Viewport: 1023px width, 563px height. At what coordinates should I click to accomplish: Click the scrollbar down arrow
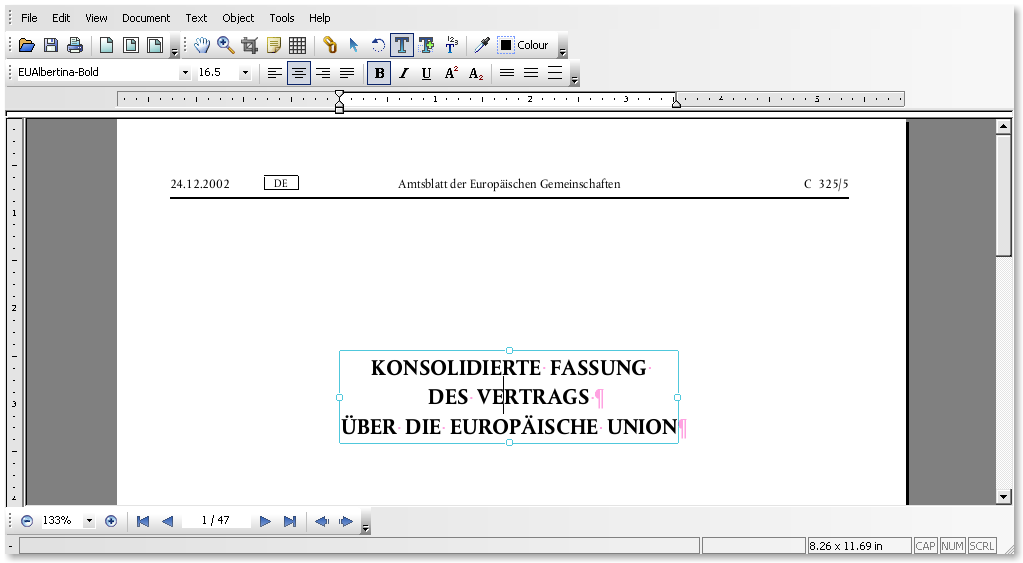(1003, 496)
